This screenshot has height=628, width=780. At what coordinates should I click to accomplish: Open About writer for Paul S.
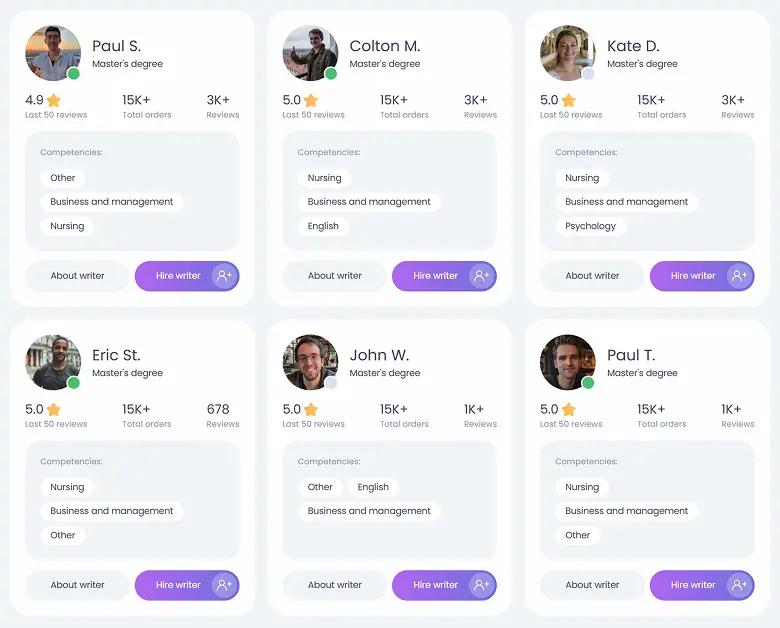click(x=78, y=276)
